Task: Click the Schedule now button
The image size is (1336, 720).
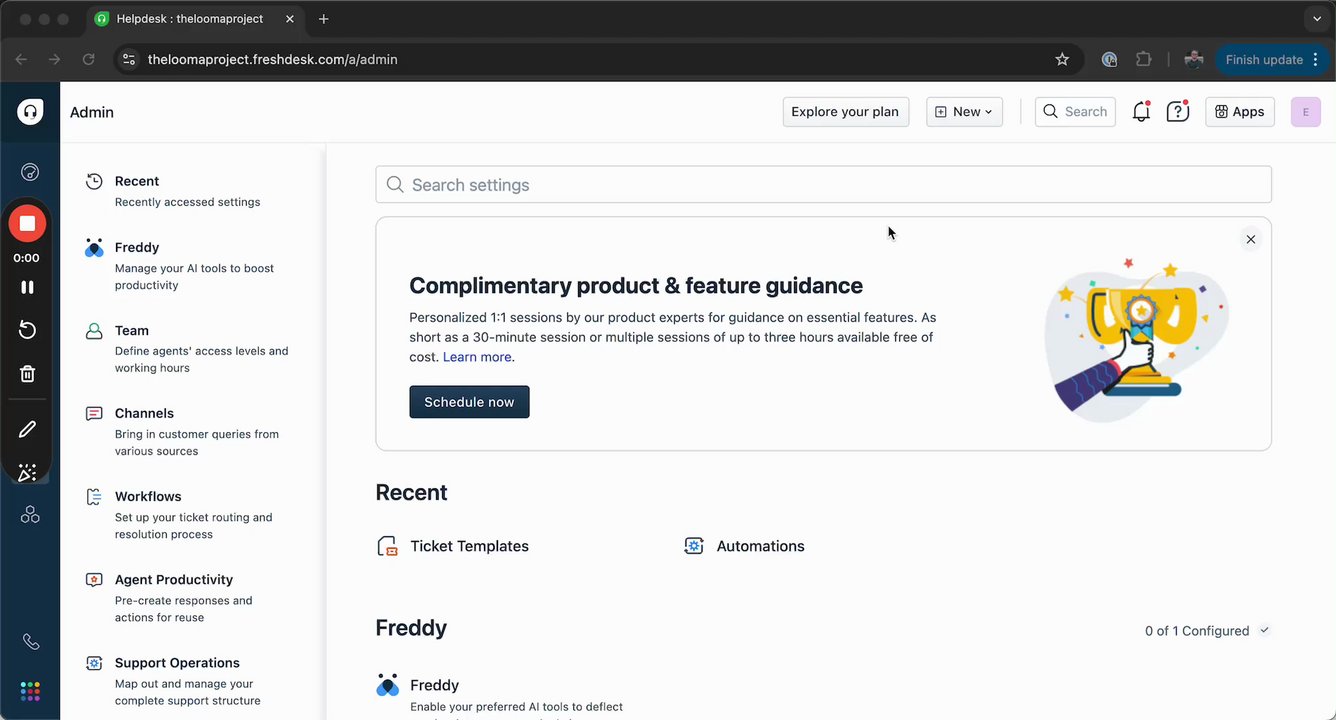Action: (469, 402)
